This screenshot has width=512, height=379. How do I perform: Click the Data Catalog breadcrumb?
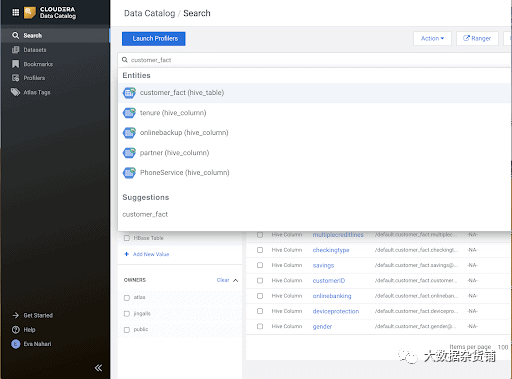(149, 13)
